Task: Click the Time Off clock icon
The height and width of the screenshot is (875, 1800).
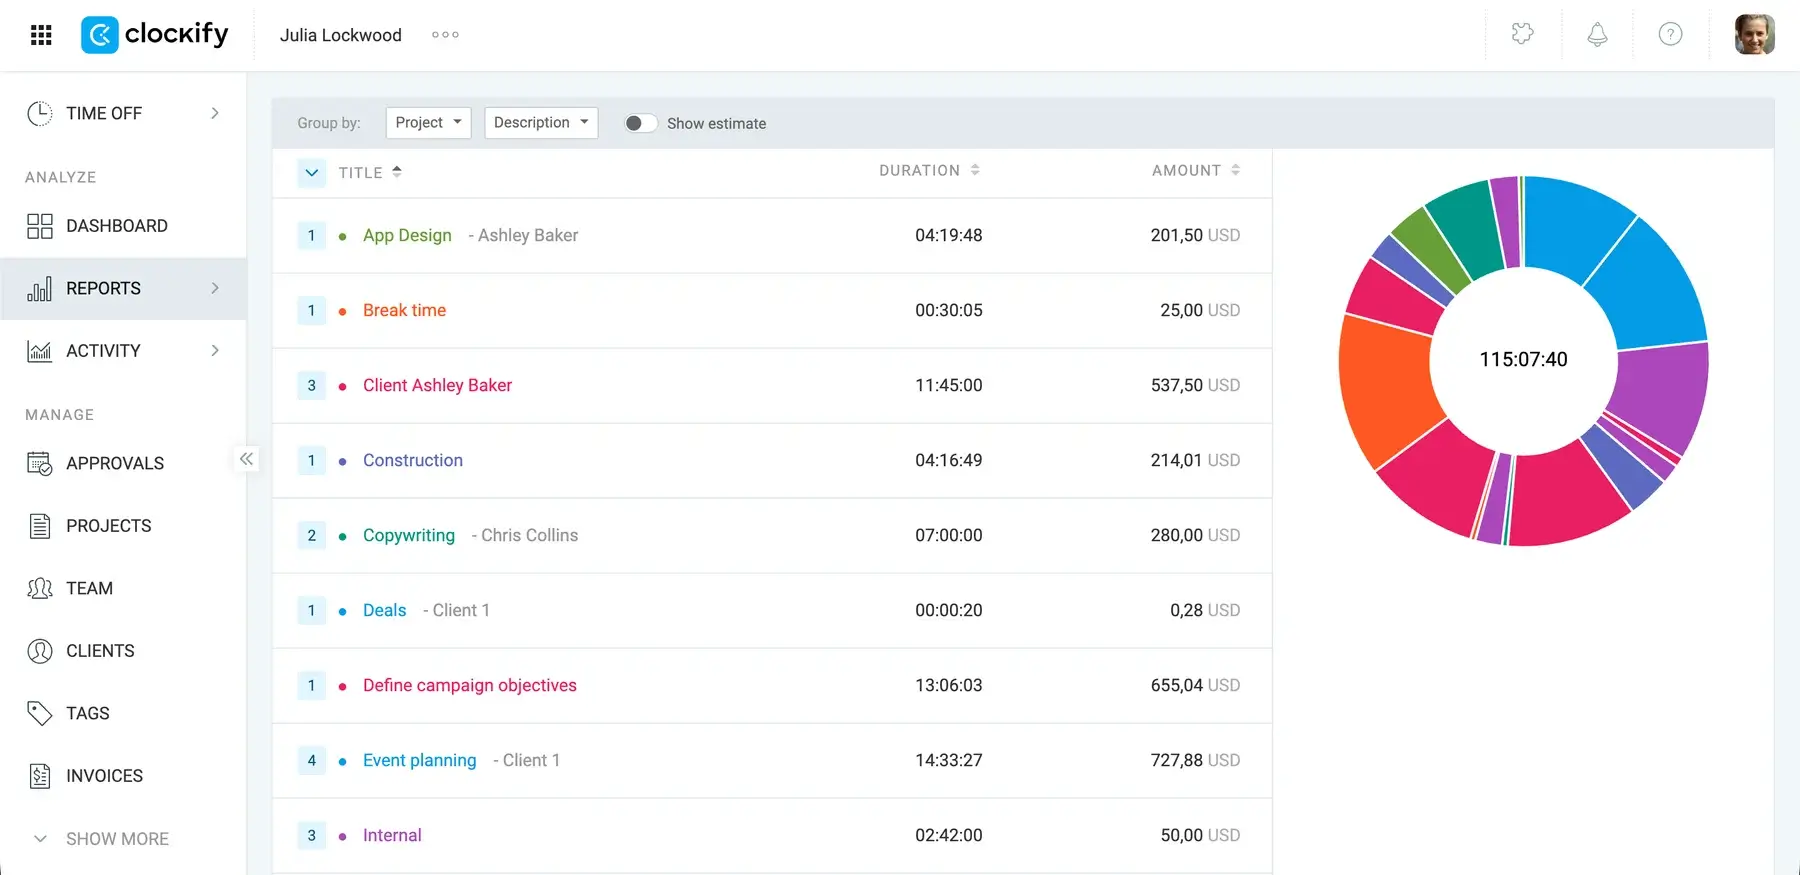Action: [x=39, y=113]
